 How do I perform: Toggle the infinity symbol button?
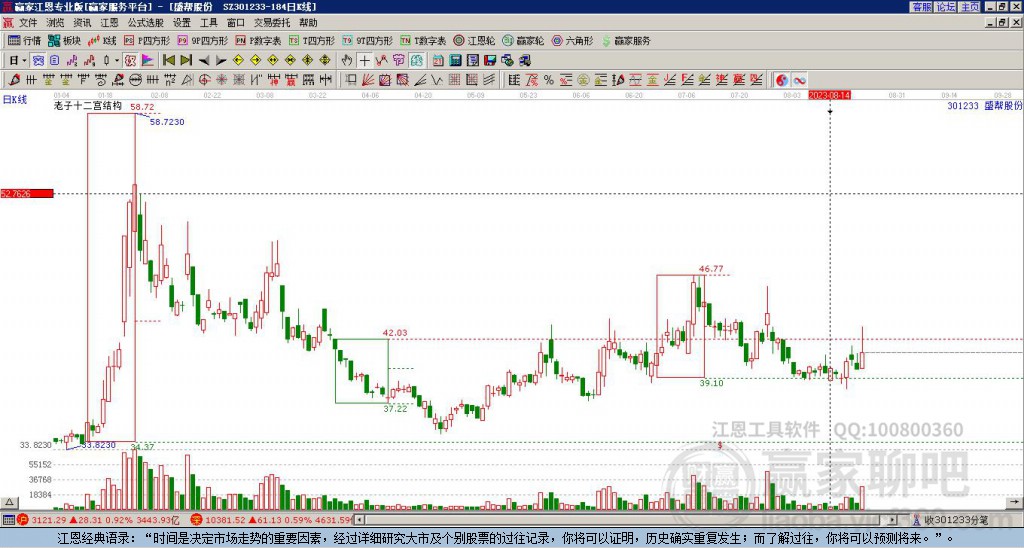click(799, 80)
